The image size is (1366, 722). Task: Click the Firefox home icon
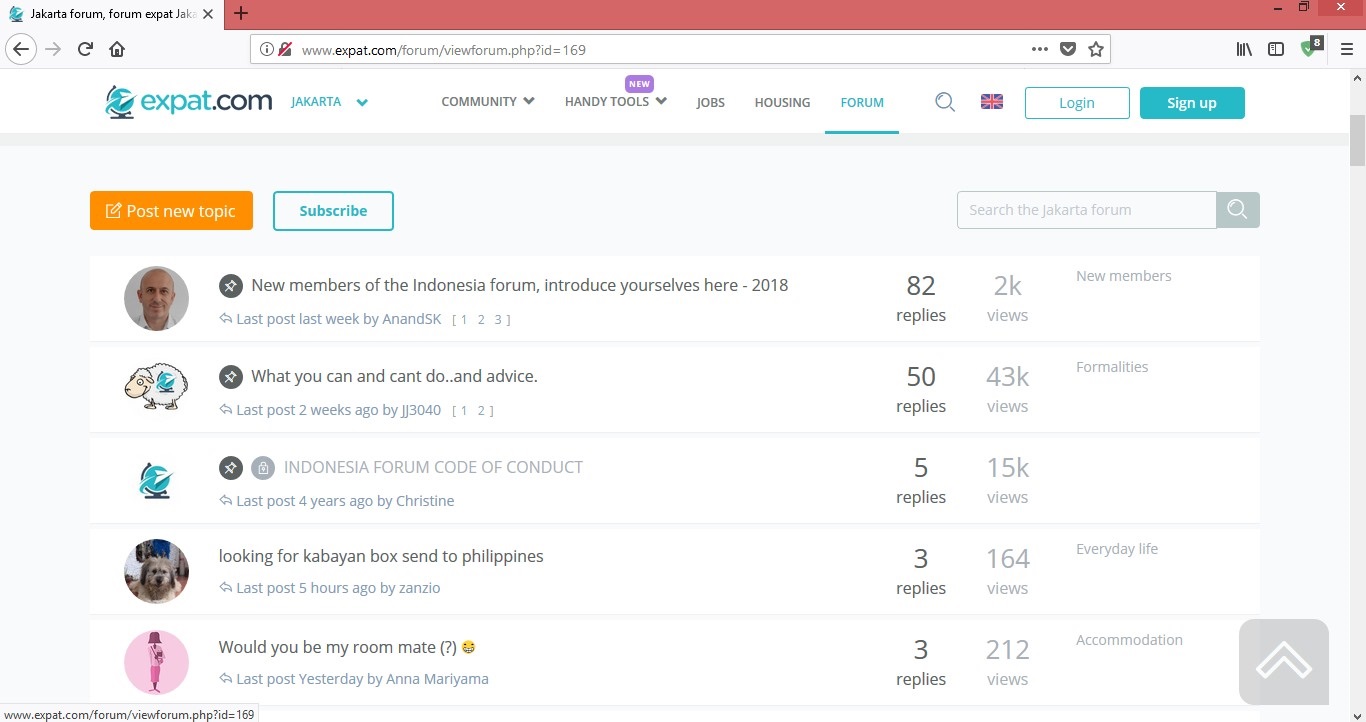click(117, 49)
